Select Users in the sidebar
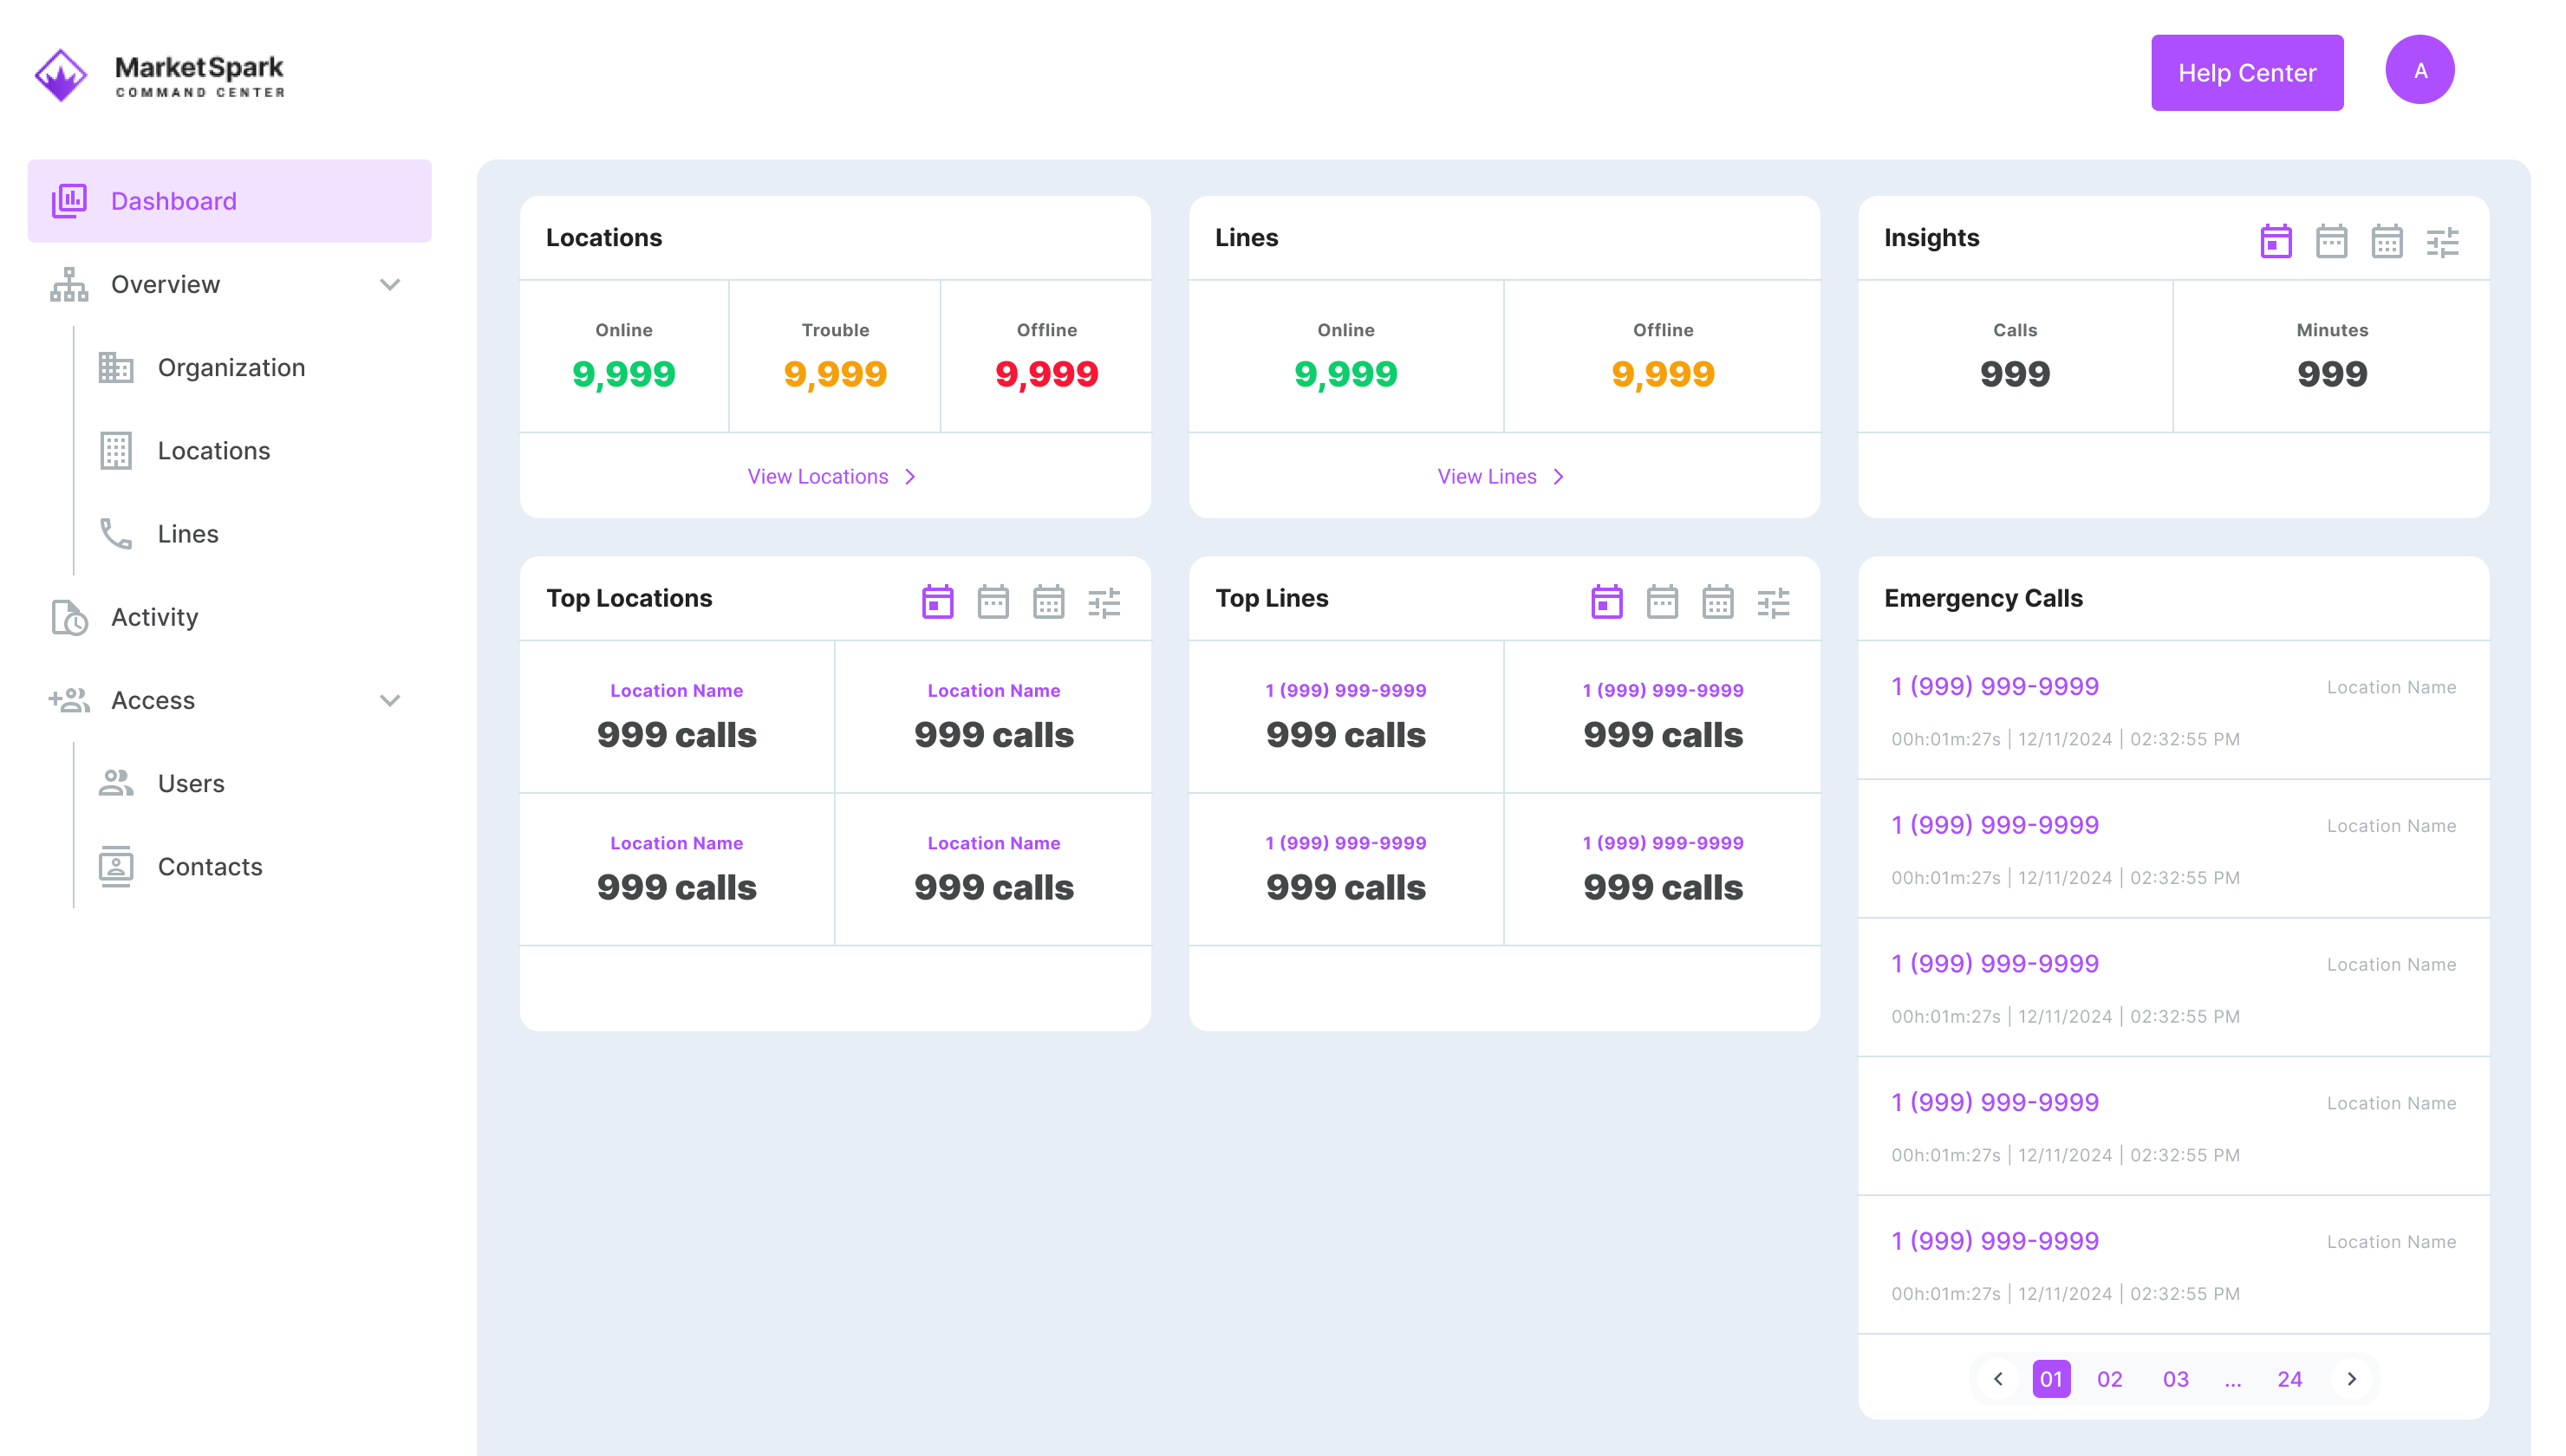Screen dimensions: 2566x1456 [x=190, y=783]
